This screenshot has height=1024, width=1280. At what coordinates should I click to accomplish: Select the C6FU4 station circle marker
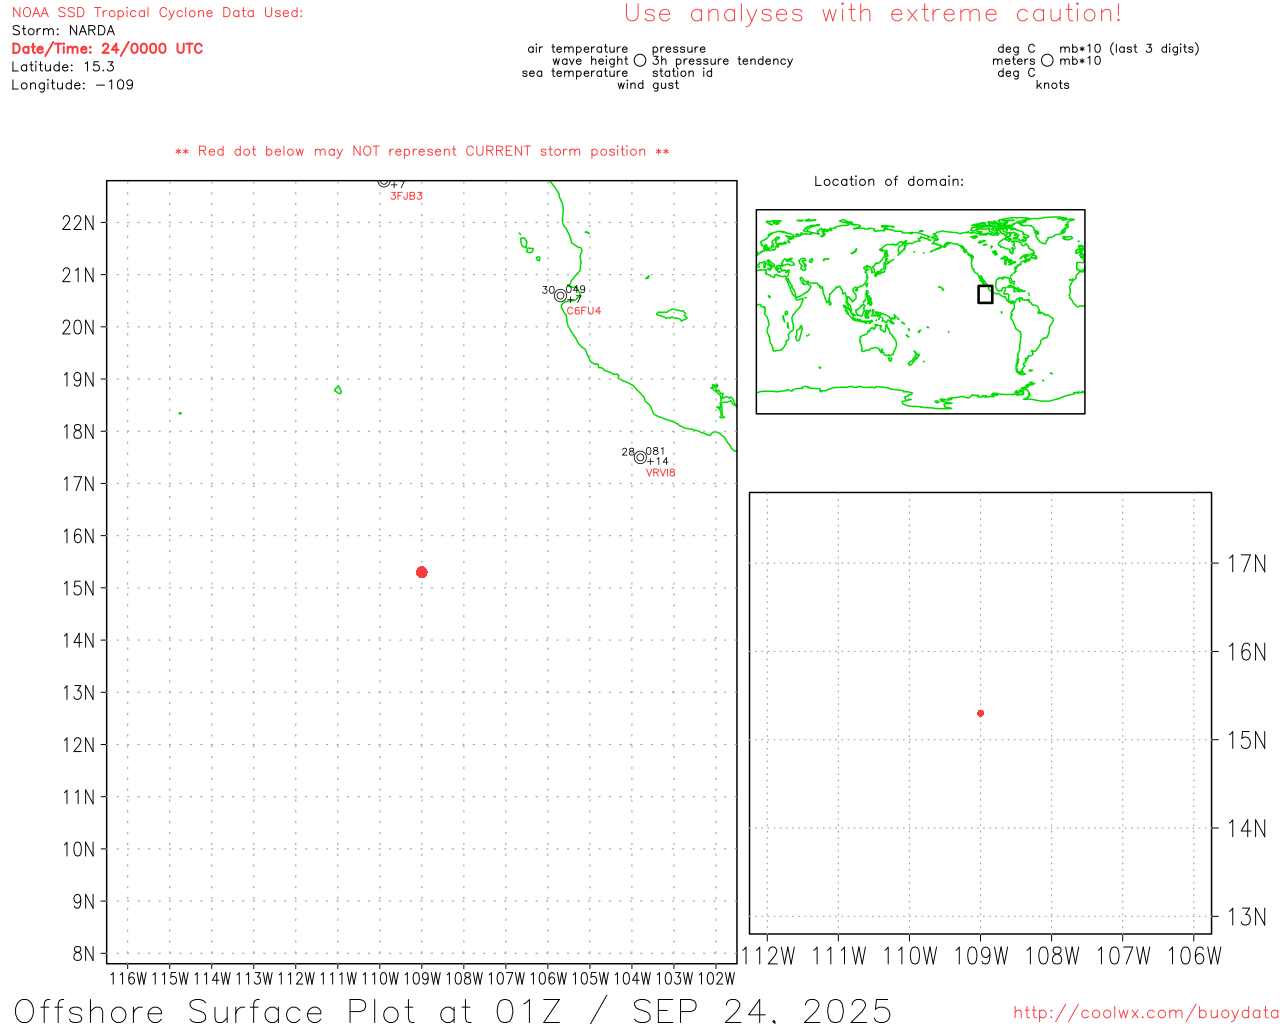[x=560, y=296]
